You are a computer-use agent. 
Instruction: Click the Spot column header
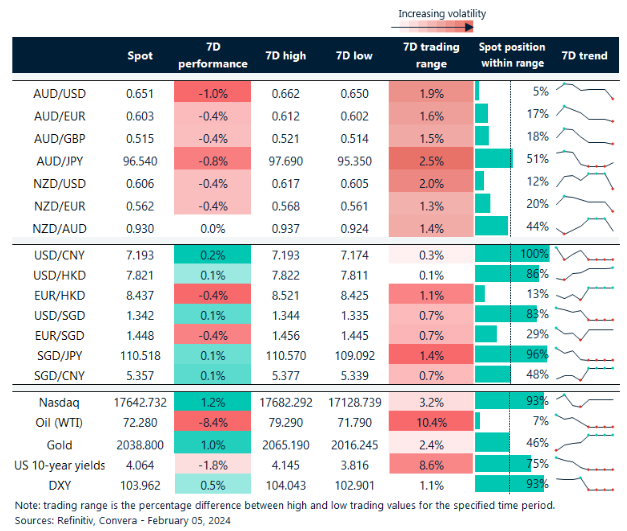(x=141, y=56)
